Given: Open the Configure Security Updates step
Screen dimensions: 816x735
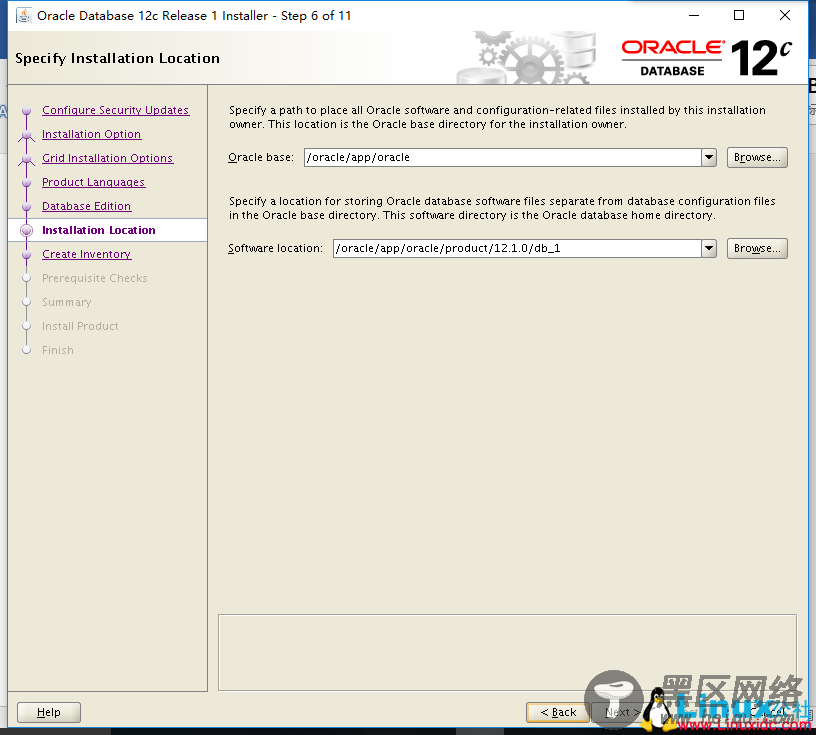Looking at the screenshot, I should (116, 110).
